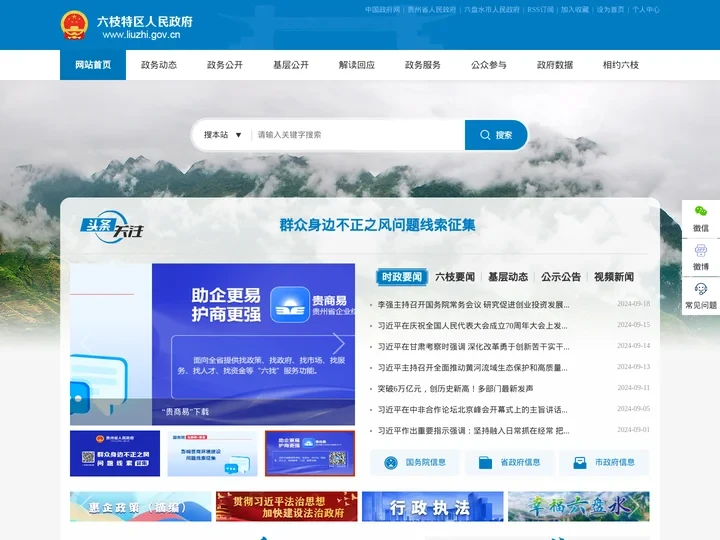720x540 pixels.
Task: Open the 政务动态 nav menu
Action: (159, 65)
